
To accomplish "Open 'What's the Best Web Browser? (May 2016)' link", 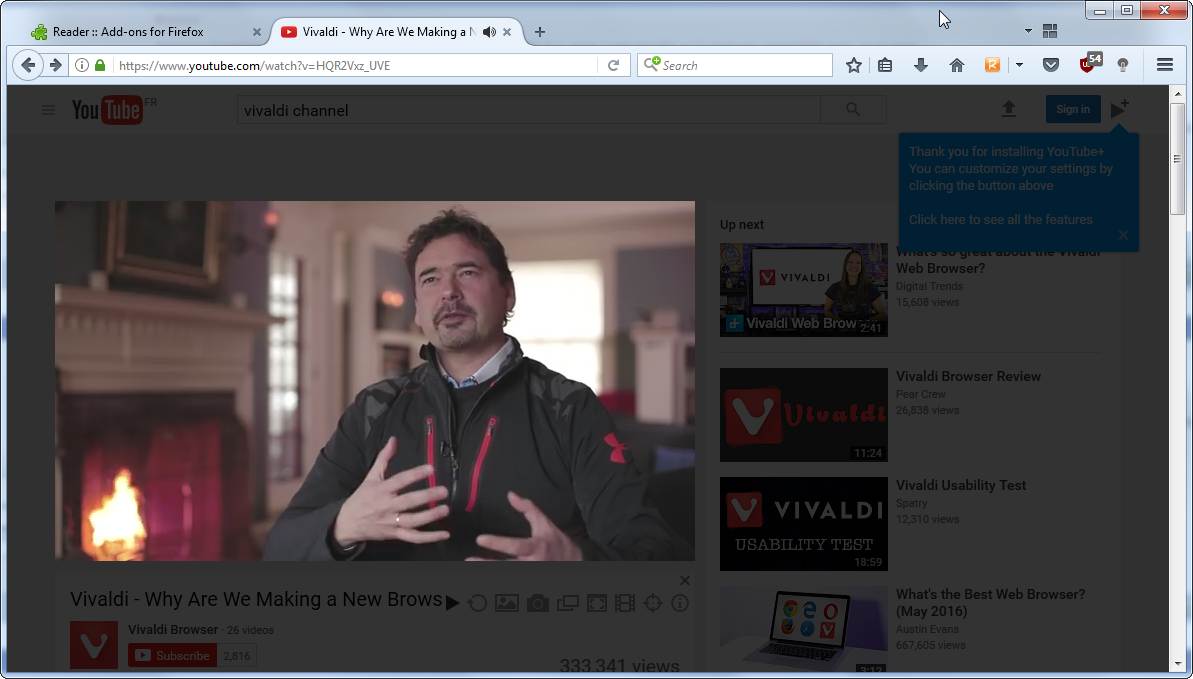I will 990,602.
